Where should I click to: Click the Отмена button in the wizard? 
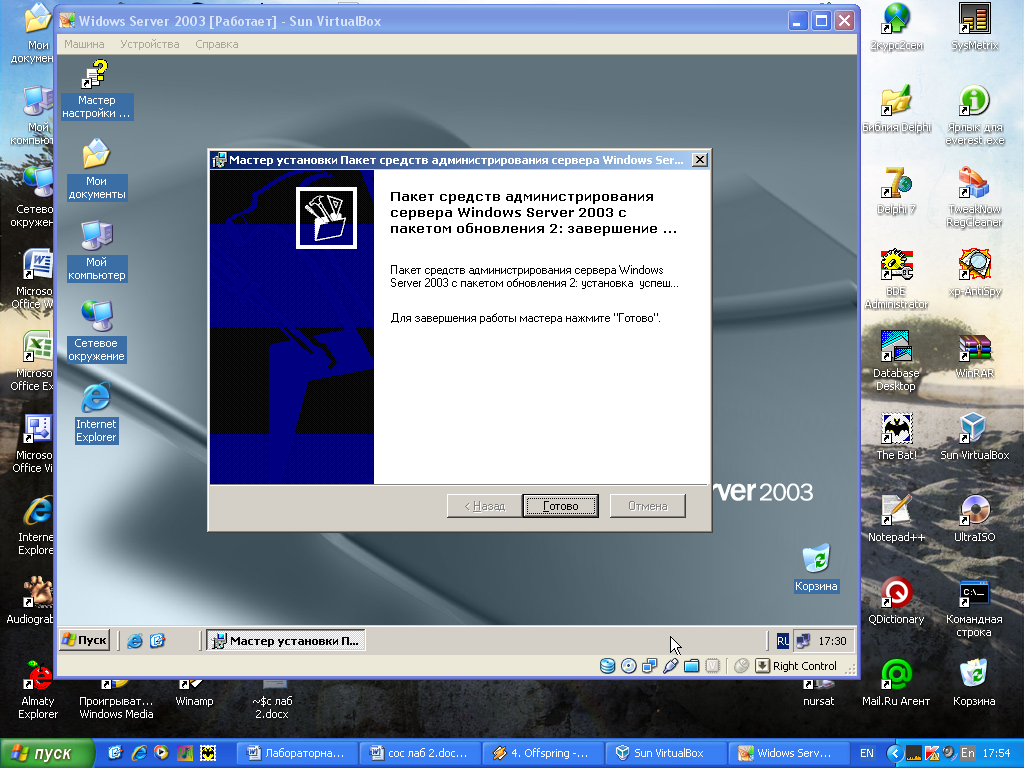click(647, 506)
